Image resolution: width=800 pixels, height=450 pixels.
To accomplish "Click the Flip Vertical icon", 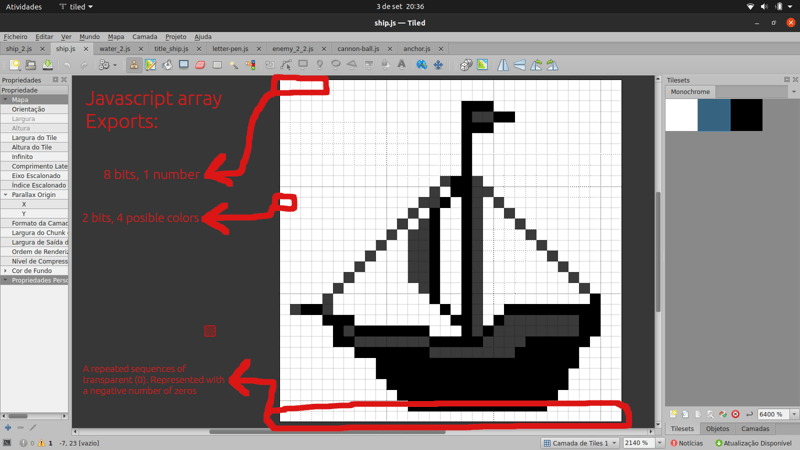I will click(520, 65).
